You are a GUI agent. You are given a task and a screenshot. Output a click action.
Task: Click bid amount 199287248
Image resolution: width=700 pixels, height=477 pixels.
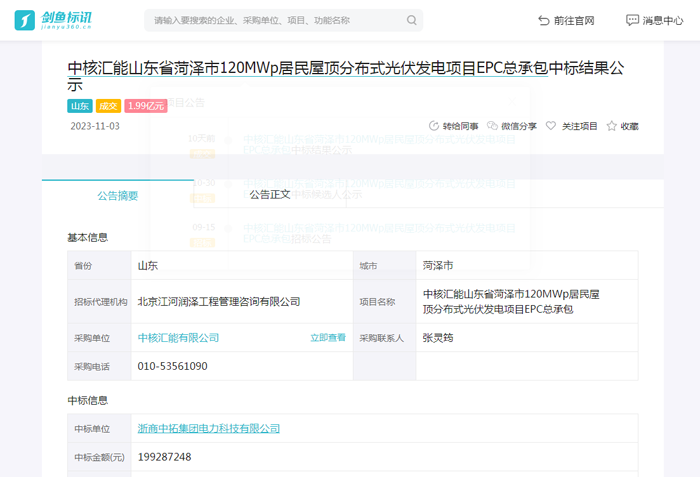(164, 457)
